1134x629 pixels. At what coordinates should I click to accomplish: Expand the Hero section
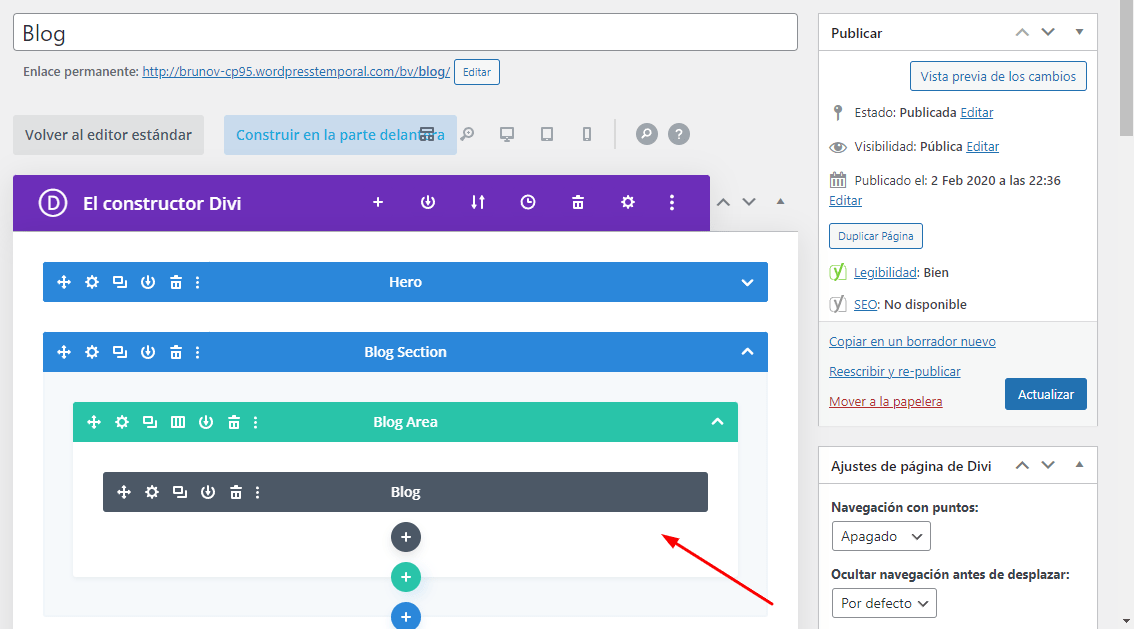tap(747, 283)
